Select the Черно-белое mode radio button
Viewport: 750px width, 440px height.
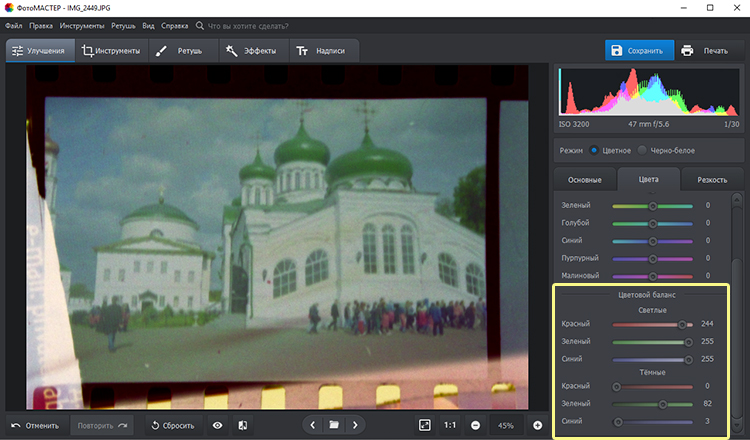(x=642, y=150)
